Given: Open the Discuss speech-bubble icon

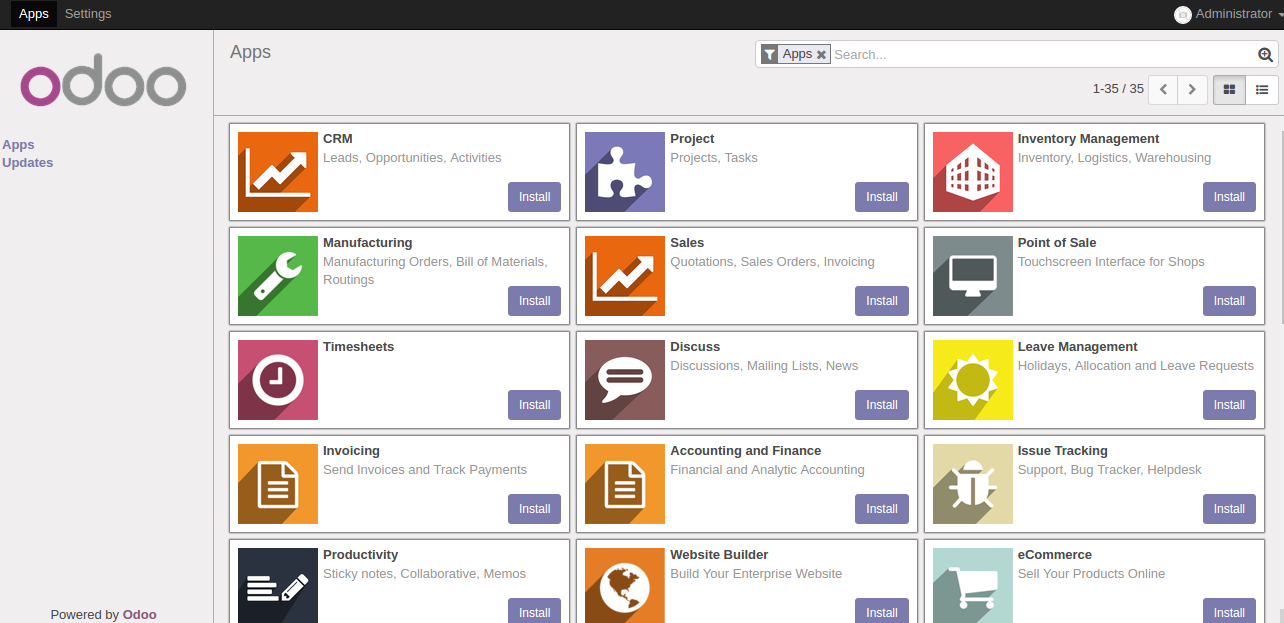Looking at the screenshot, I should (625, 380).
